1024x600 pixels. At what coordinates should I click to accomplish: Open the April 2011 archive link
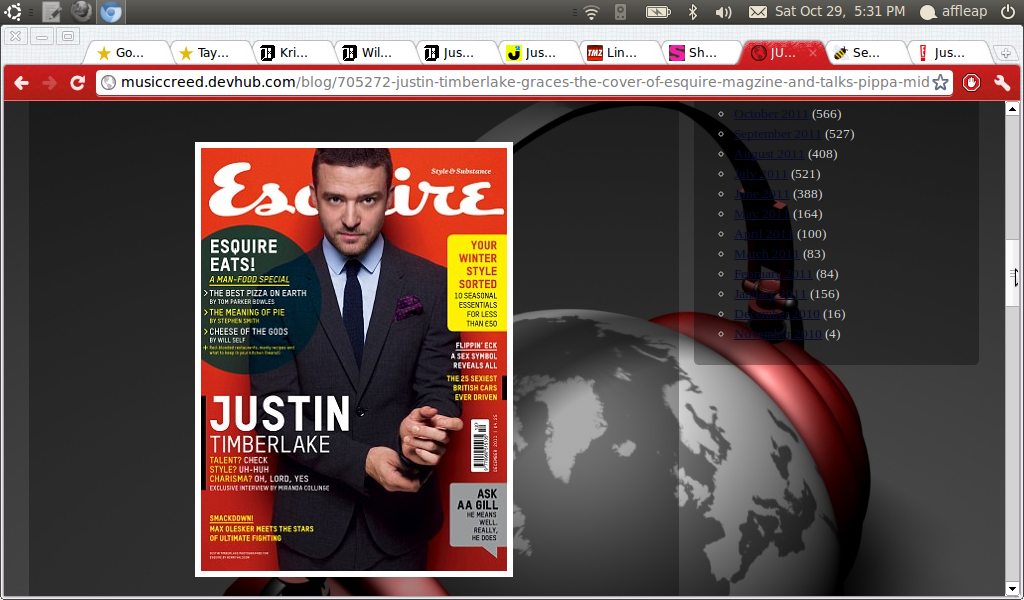point(763,234)
